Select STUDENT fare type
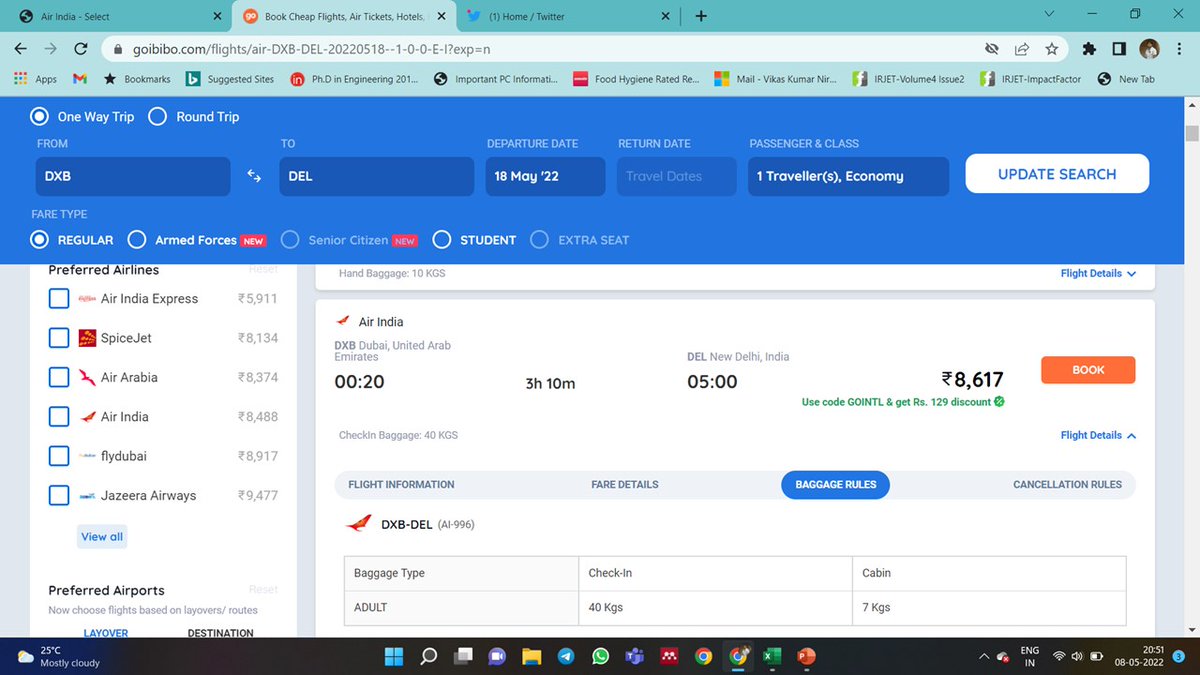 (442, 240)
